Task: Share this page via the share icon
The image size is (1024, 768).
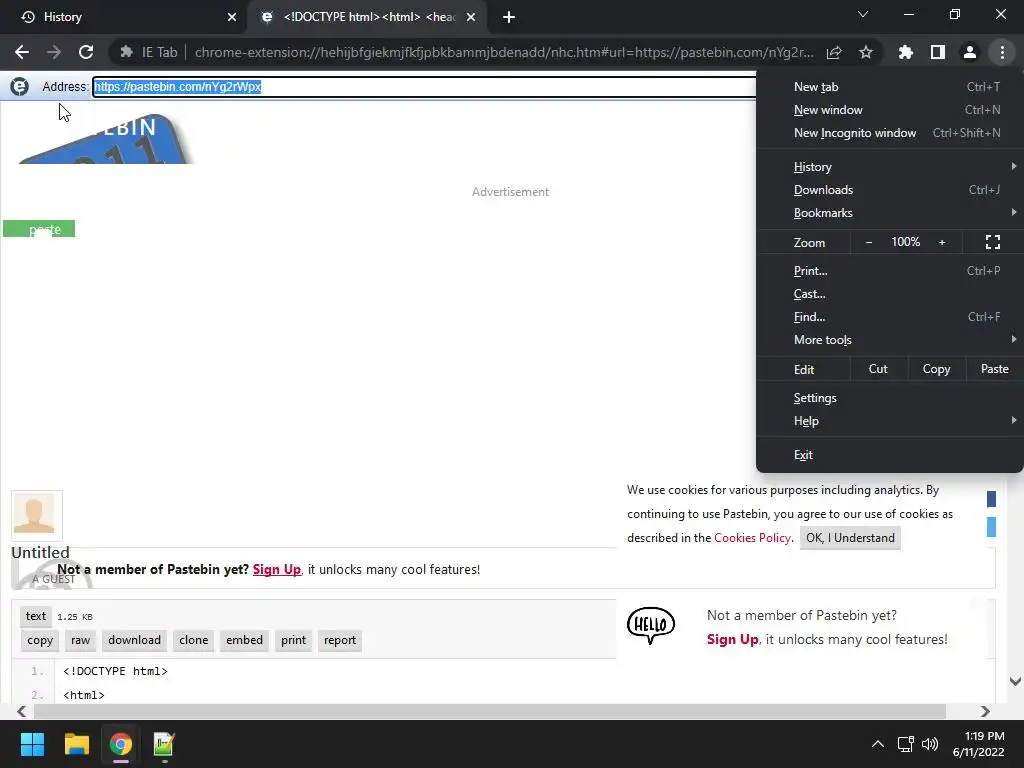Action: tap(834, 52)
